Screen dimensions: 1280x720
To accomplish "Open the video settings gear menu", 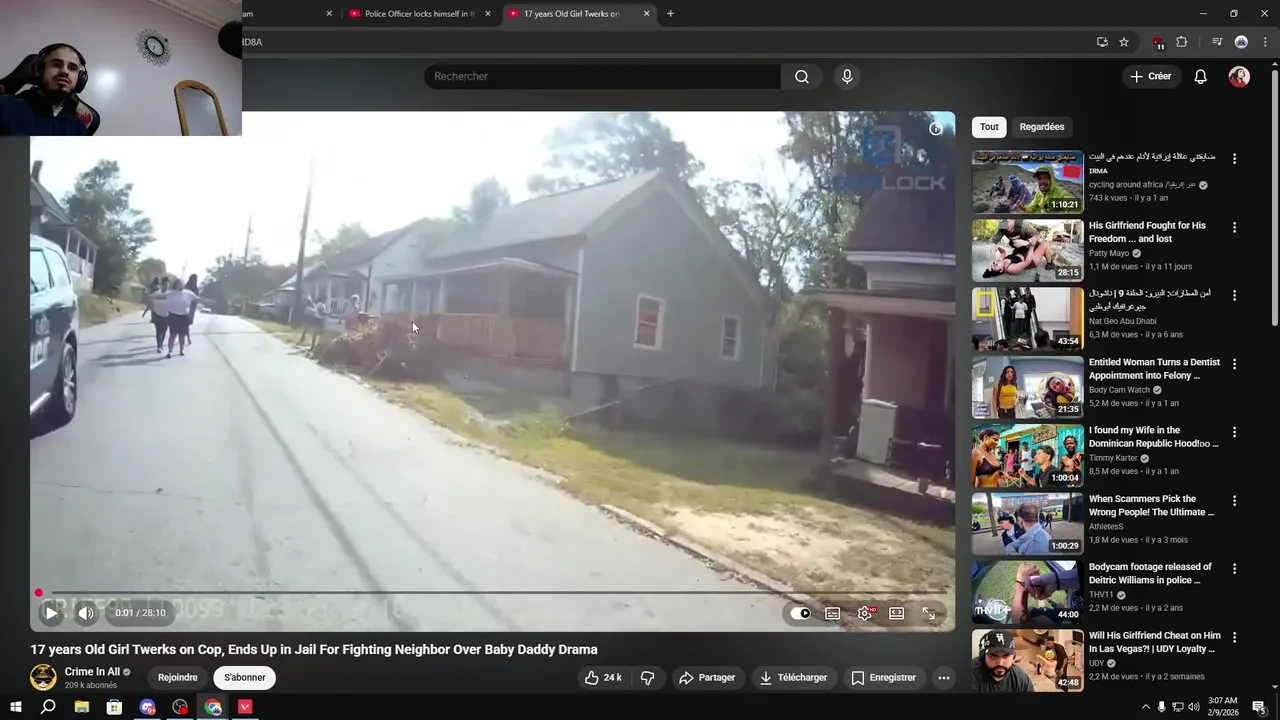I will (865, 613).
